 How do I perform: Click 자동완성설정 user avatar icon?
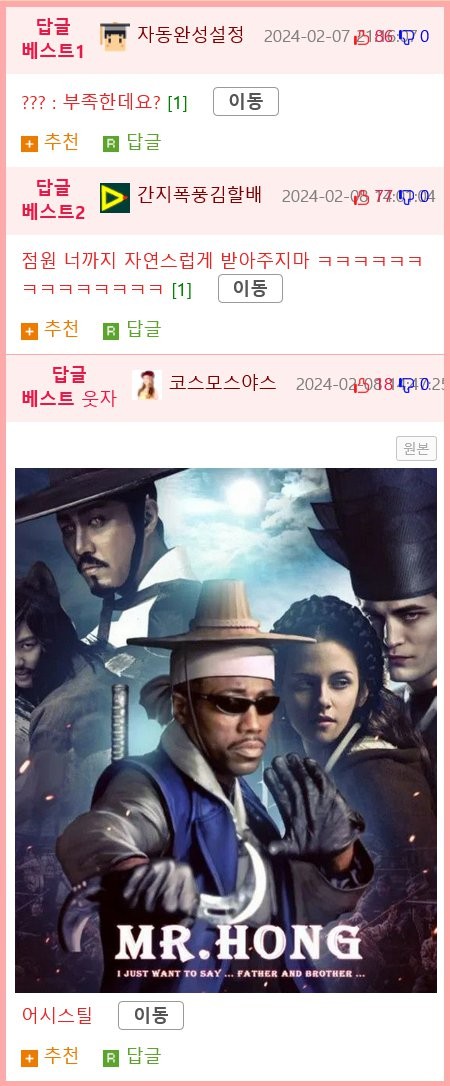click(114, 37)
